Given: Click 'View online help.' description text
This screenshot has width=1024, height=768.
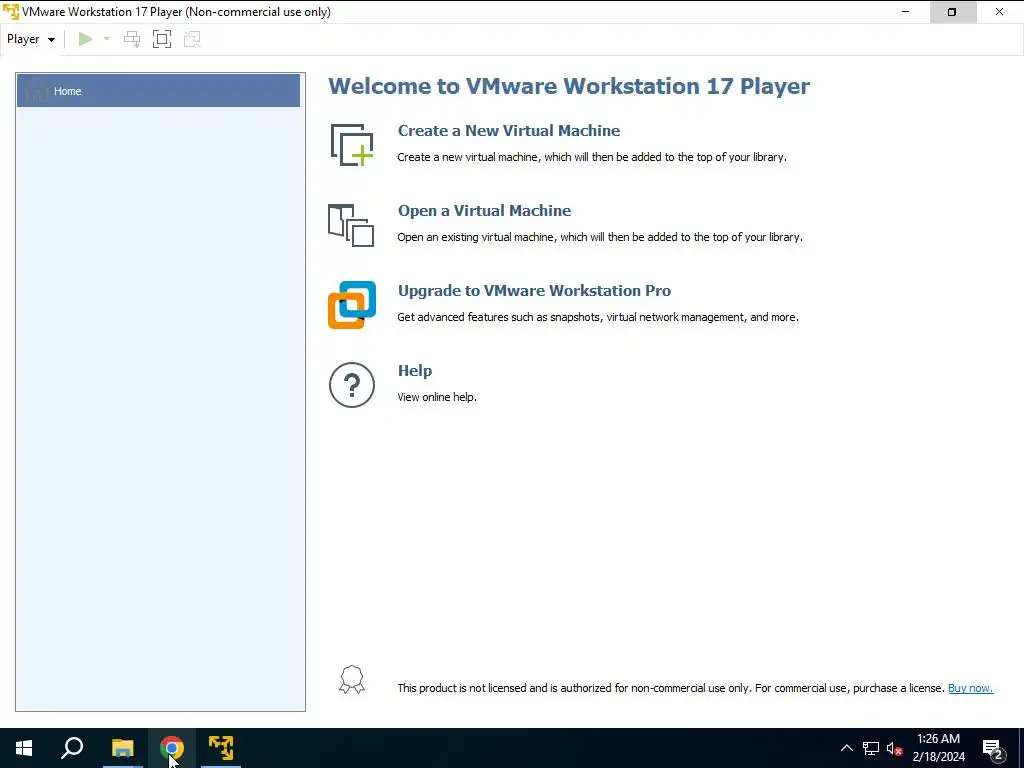Looking at the screenshot, I should click(x=437, y=397).
